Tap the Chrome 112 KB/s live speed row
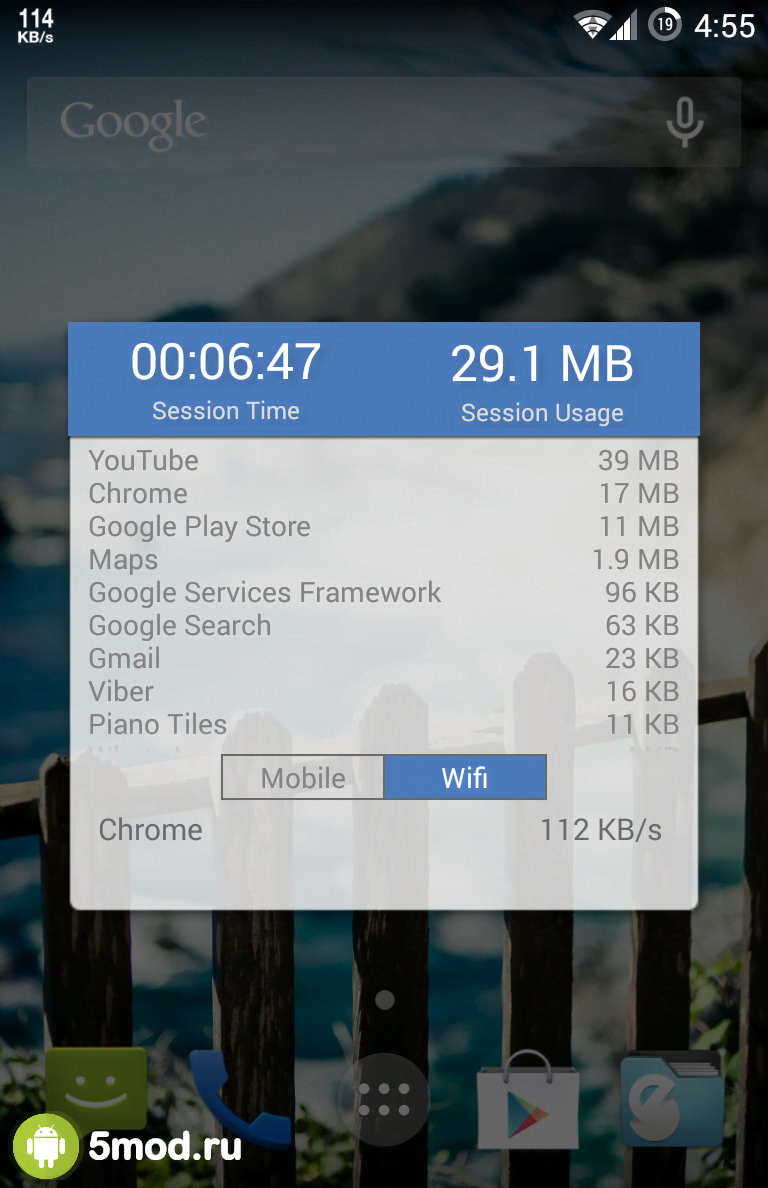768x1188 pixels. coord(380,830)
